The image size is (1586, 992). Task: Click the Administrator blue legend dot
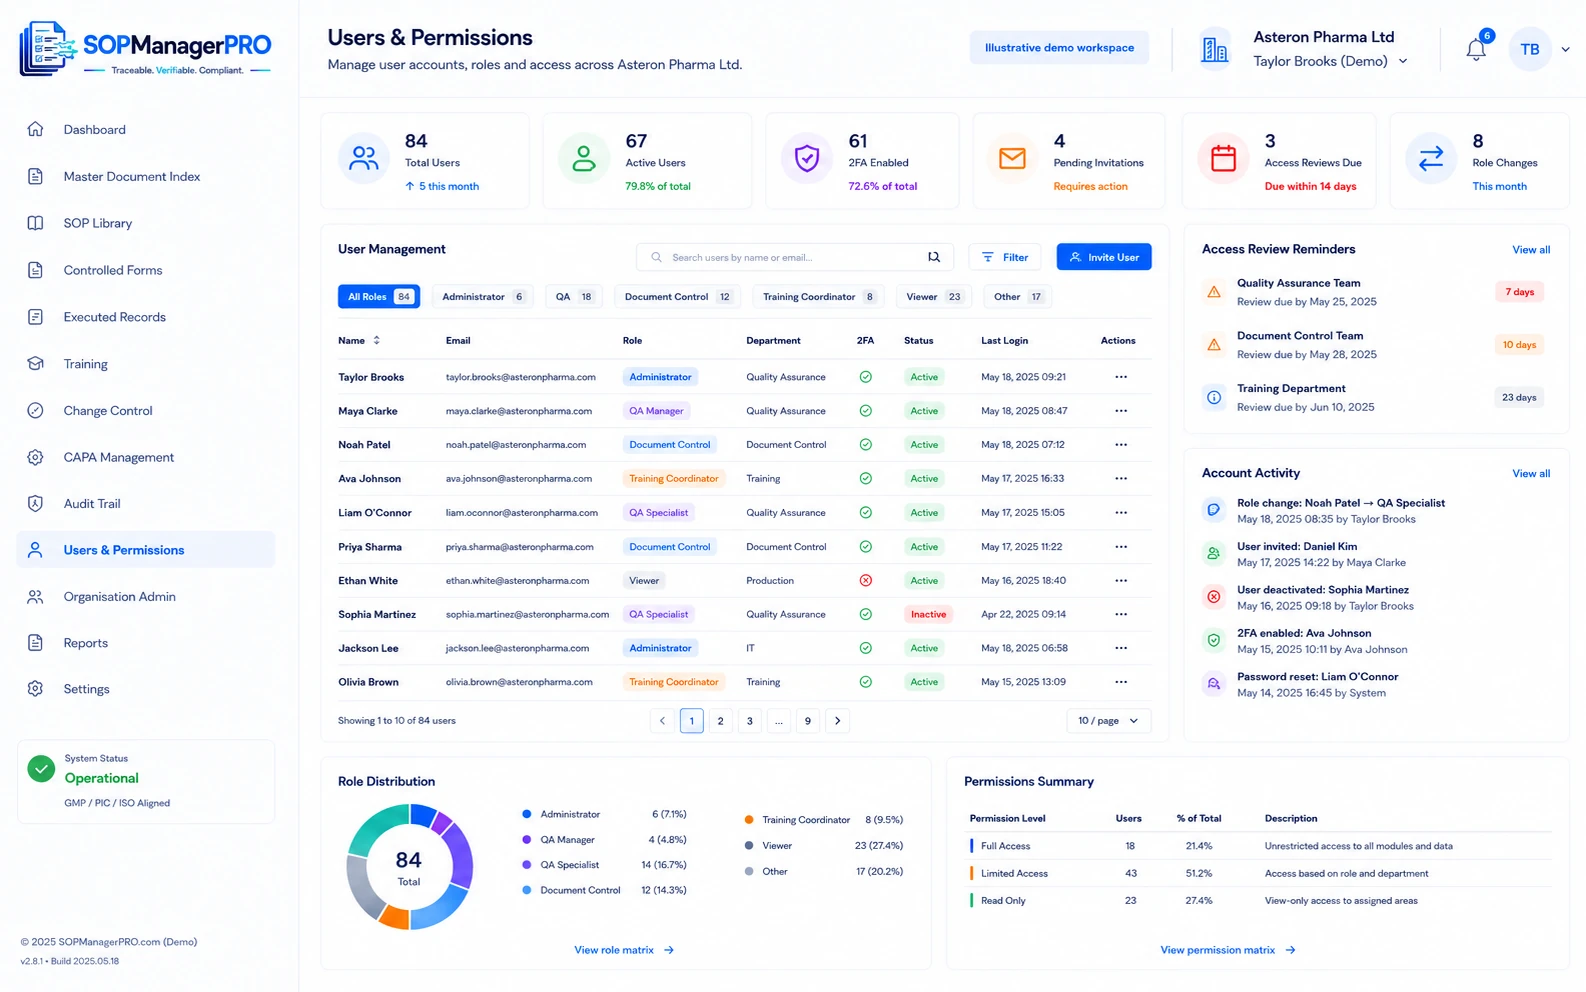tap(527, 815)
